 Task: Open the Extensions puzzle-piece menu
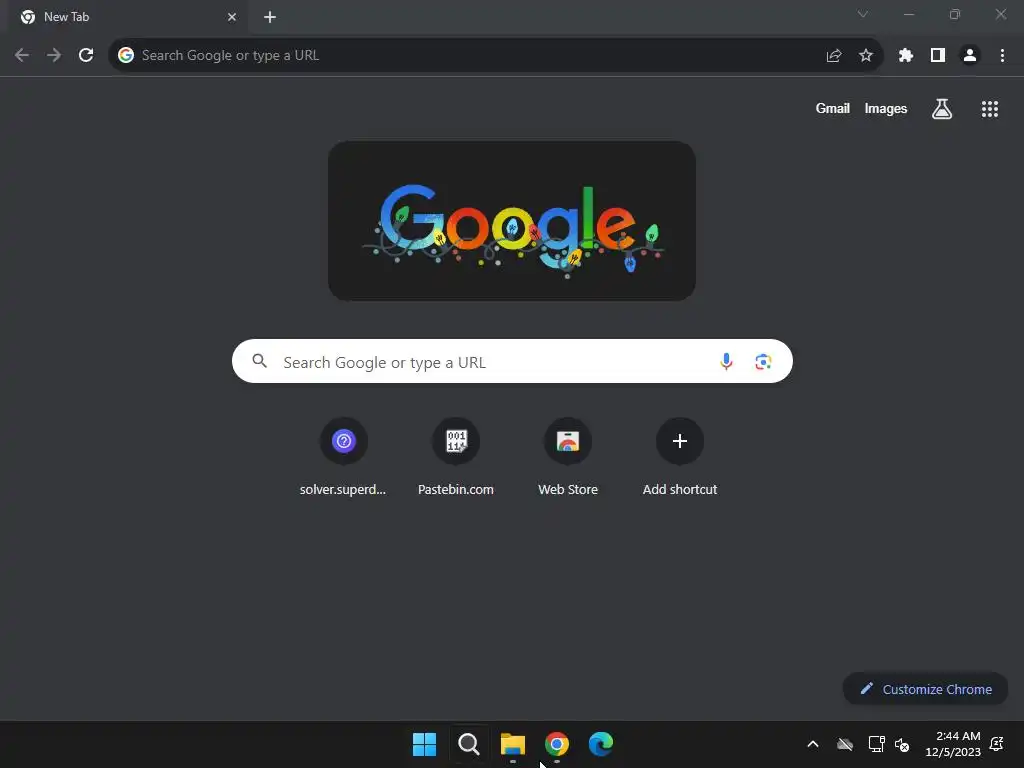pos(906,56)
